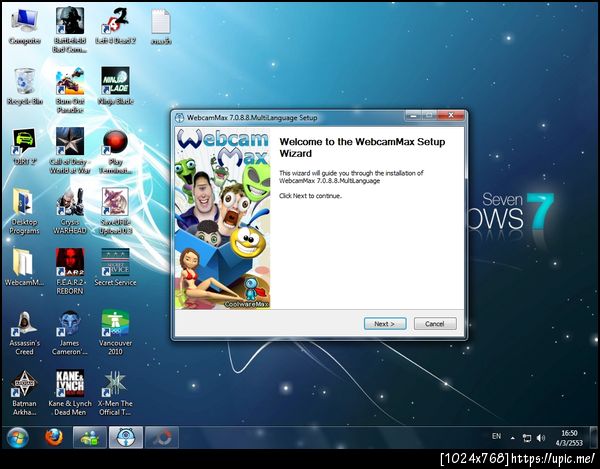600x469 pixels.
Task: Select James Cameron's Avatar shortcut
Action: [70, 333]
